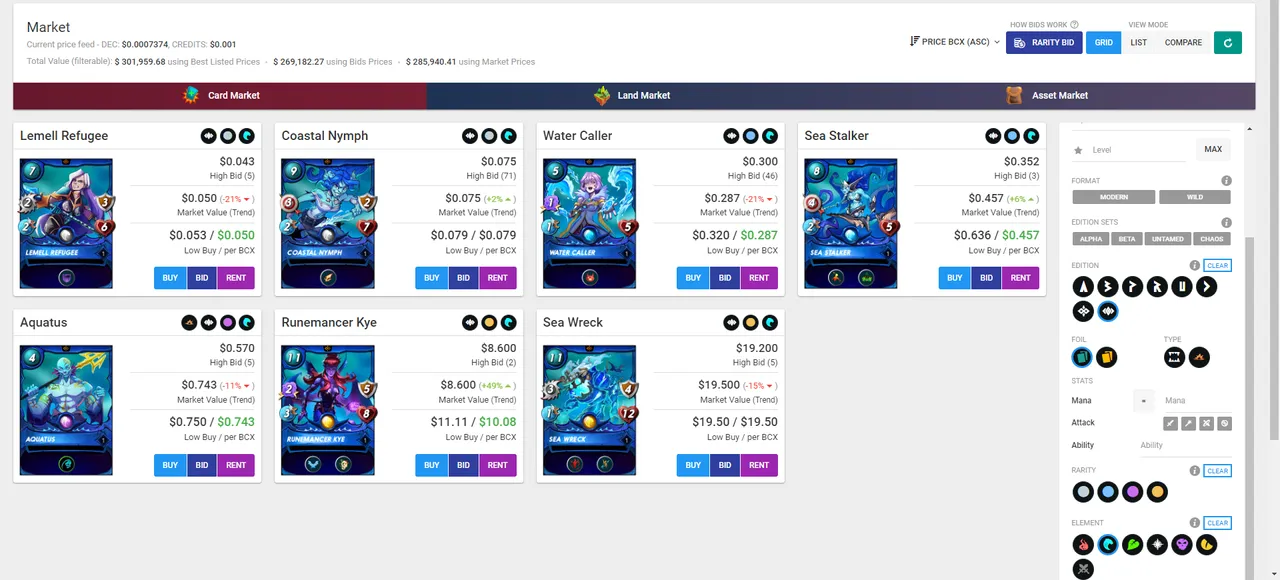Switch to List view mode
This screenshot has width=1280, height=580.
point(1138,42)
